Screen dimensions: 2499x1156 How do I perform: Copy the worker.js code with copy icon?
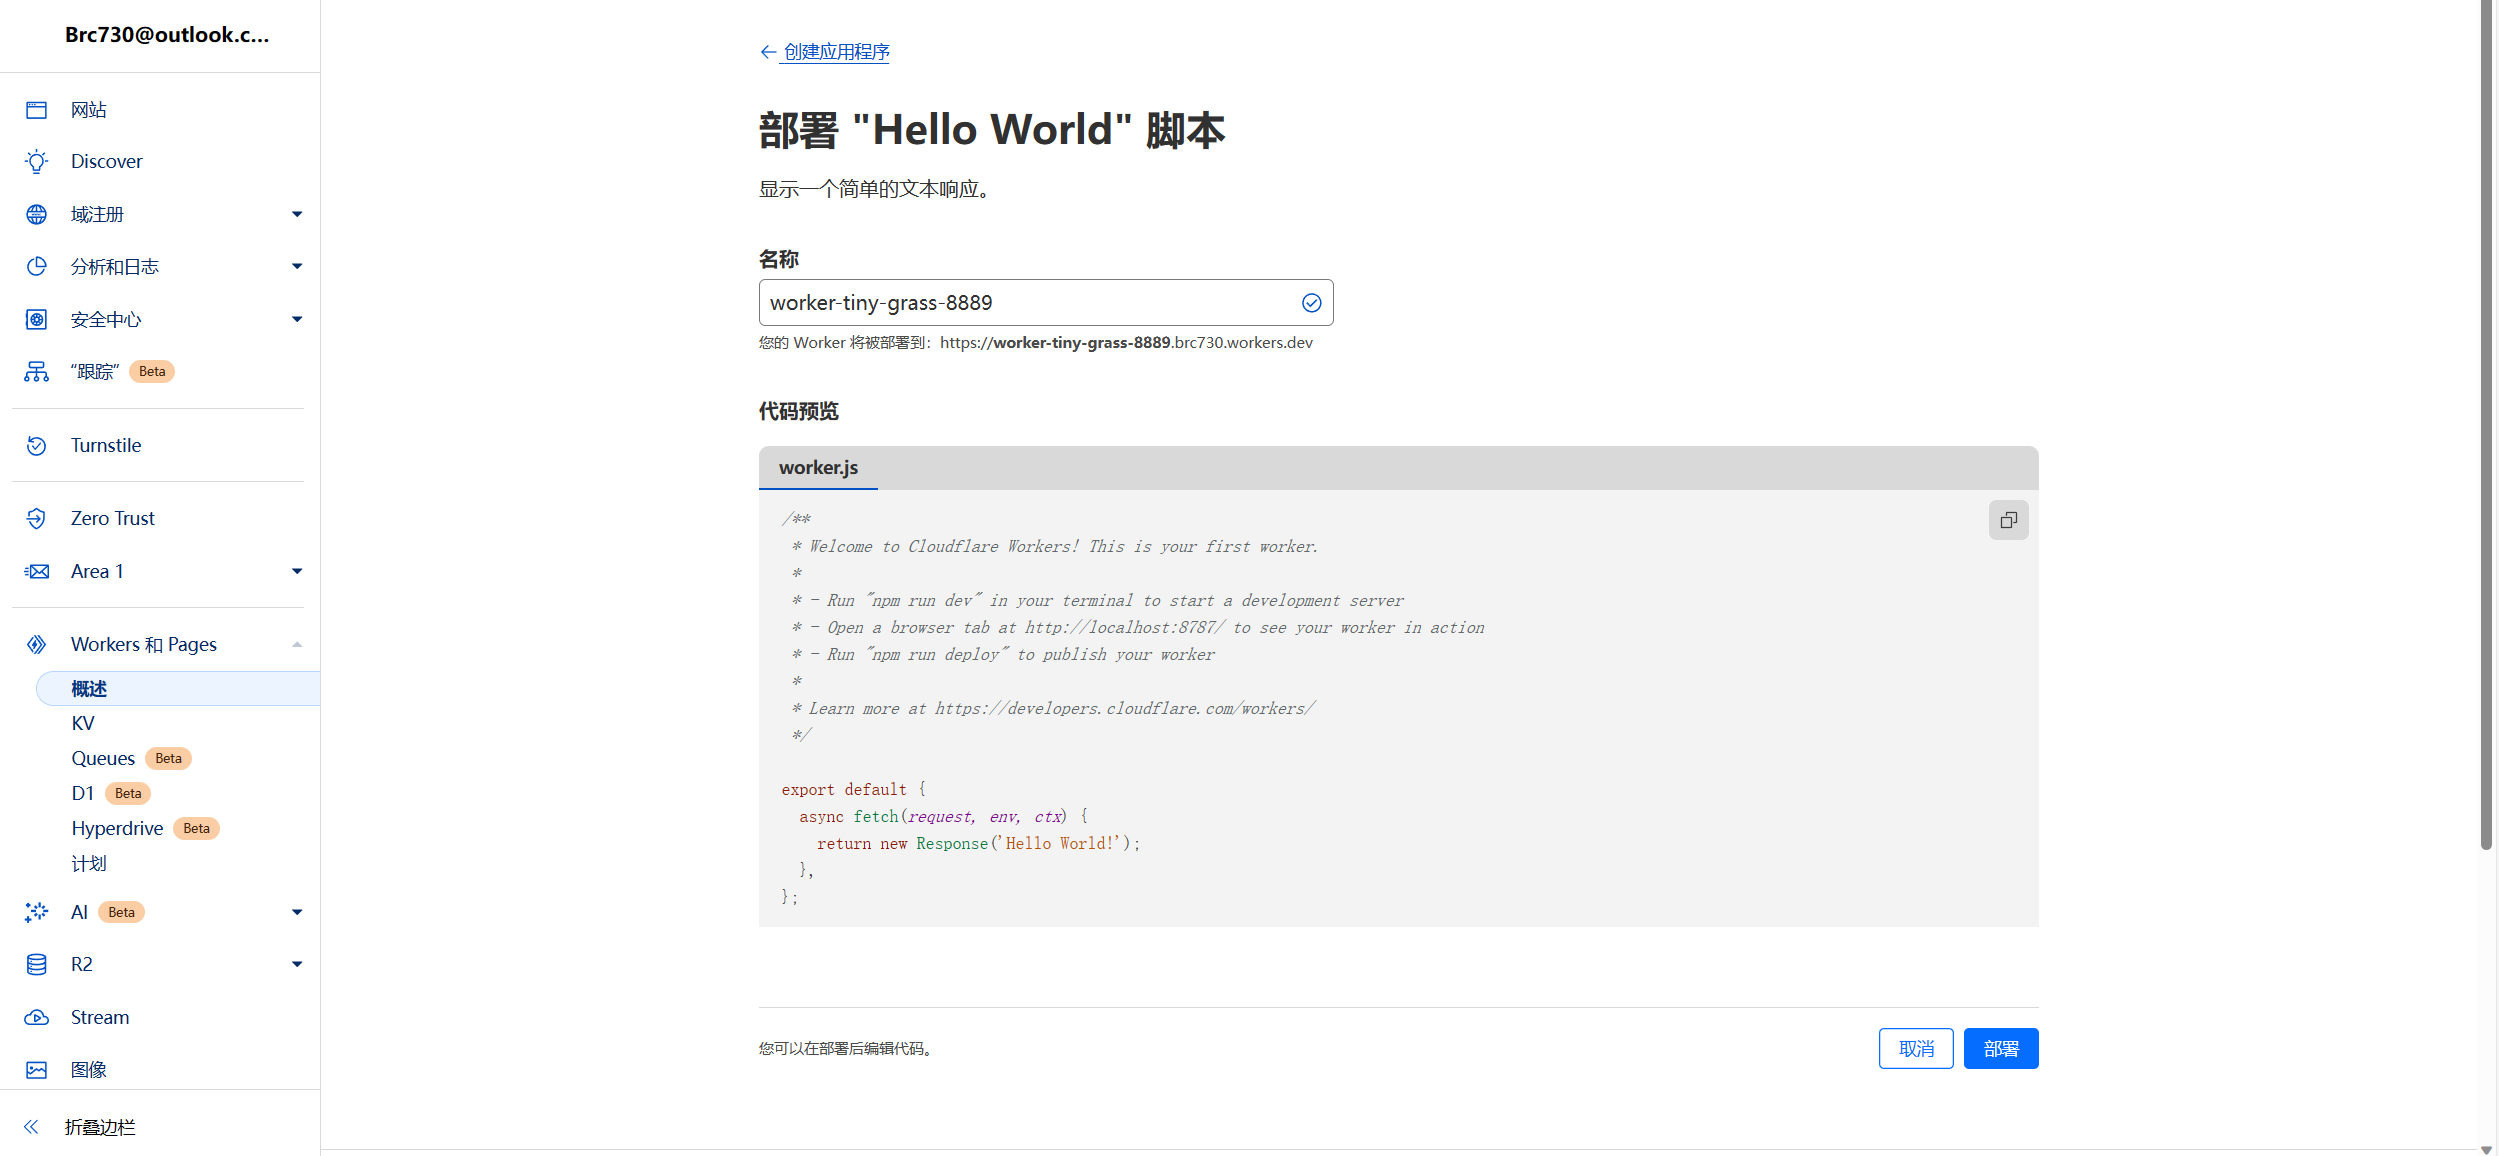(x=2008, y=520)
